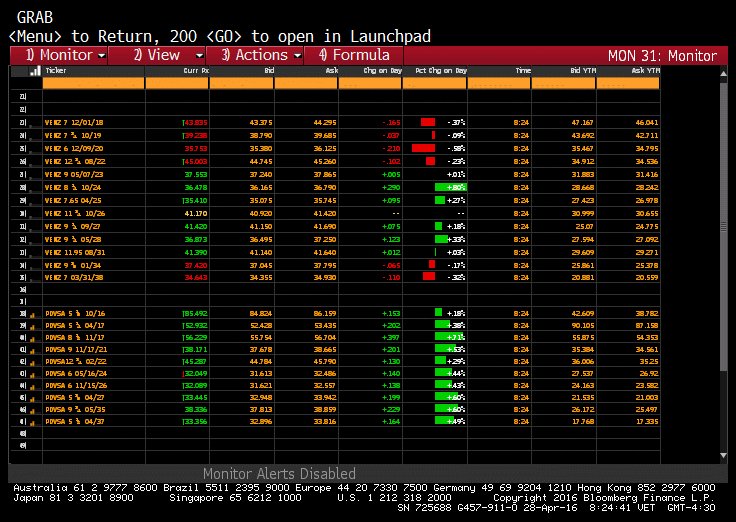The height and width of the screenshot is (522, 736).
Task: Click chart icon on PDVSA 6 05/16/24 row
Action: pos(32,375)
